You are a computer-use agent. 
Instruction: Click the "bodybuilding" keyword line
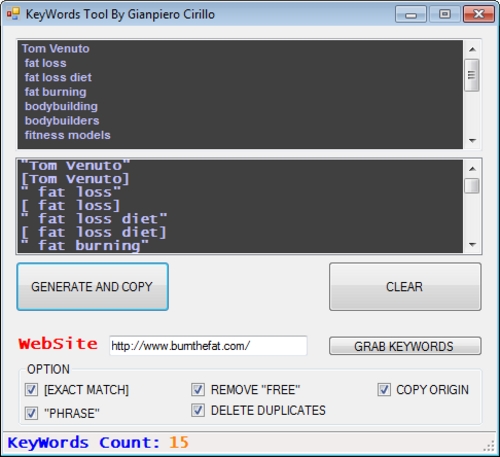click(x=61, y=106)
